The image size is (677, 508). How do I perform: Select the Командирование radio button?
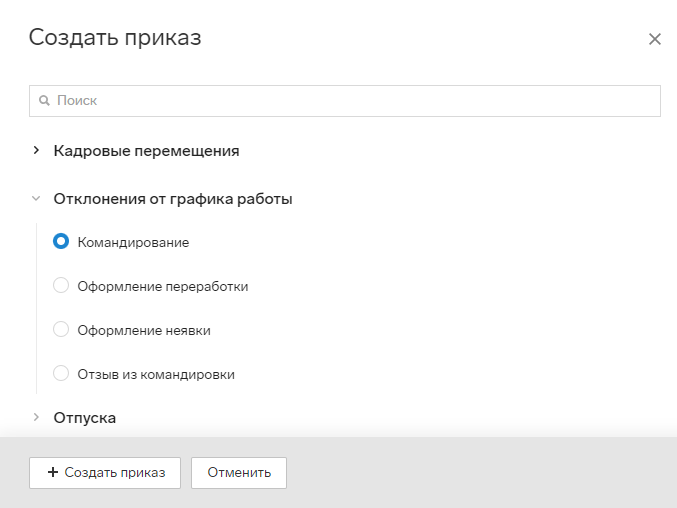coord(61,241)
